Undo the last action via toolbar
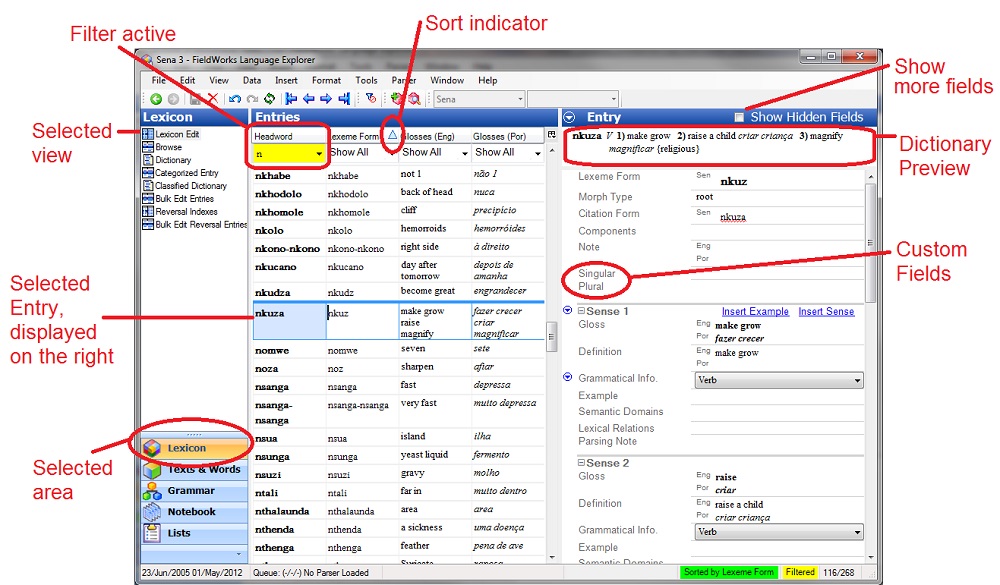Screen dimensions: 1000x585 tap(235, 99)
